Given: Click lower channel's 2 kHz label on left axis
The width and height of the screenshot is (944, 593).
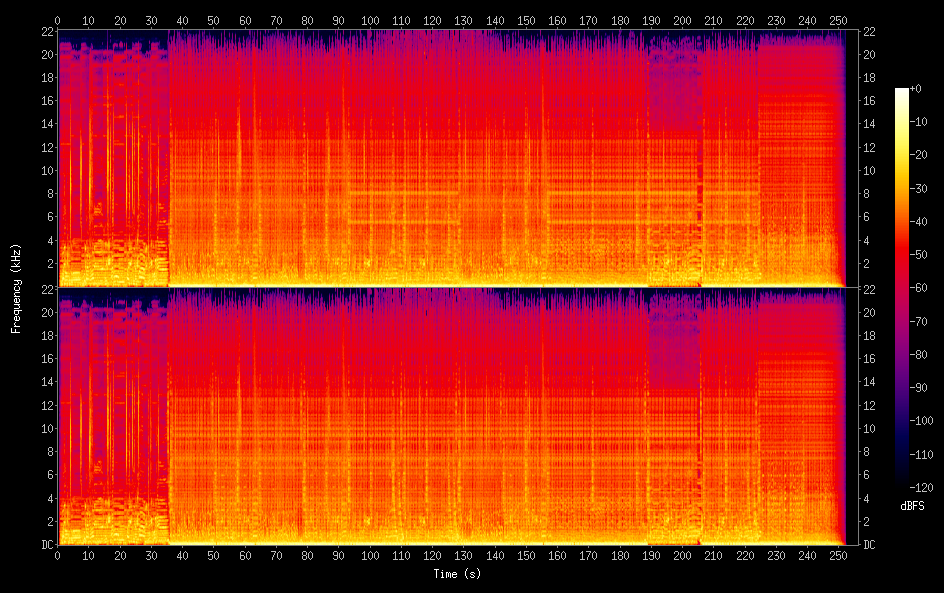Looking at the screenshot, I should tap(47, 521).
